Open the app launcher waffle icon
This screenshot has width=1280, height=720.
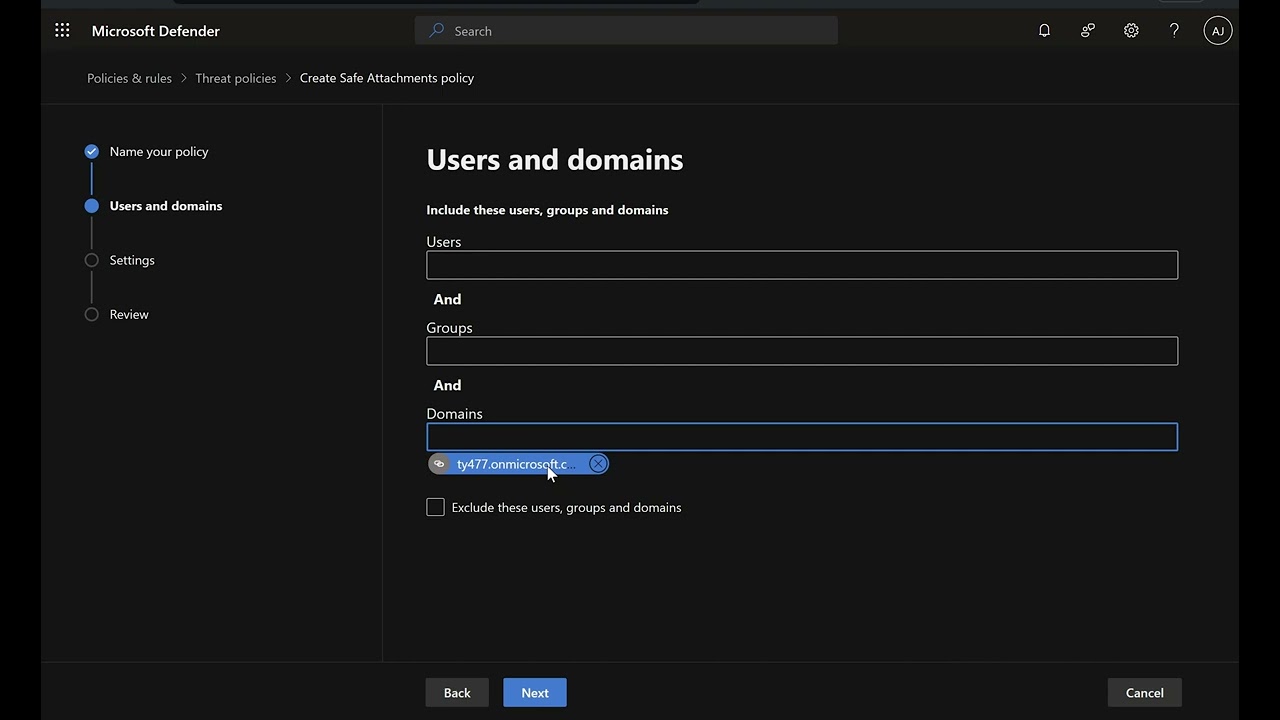pyautogui.click(x=62, y=31)
